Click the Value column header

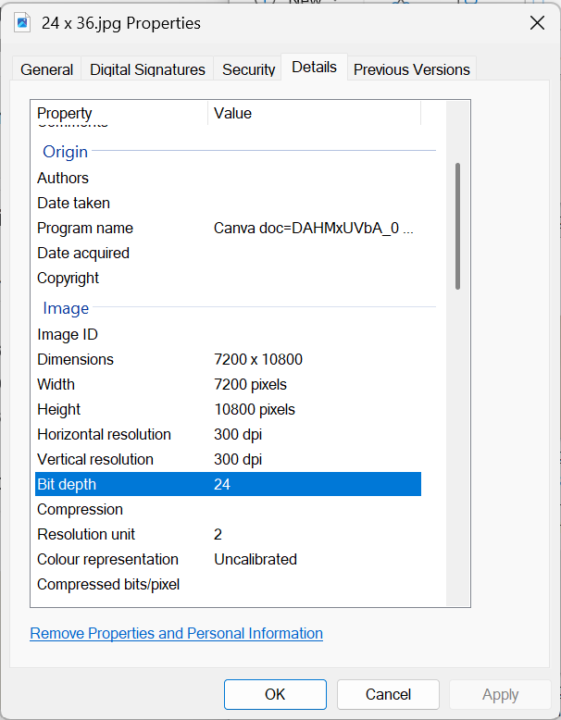pos(314,113)
